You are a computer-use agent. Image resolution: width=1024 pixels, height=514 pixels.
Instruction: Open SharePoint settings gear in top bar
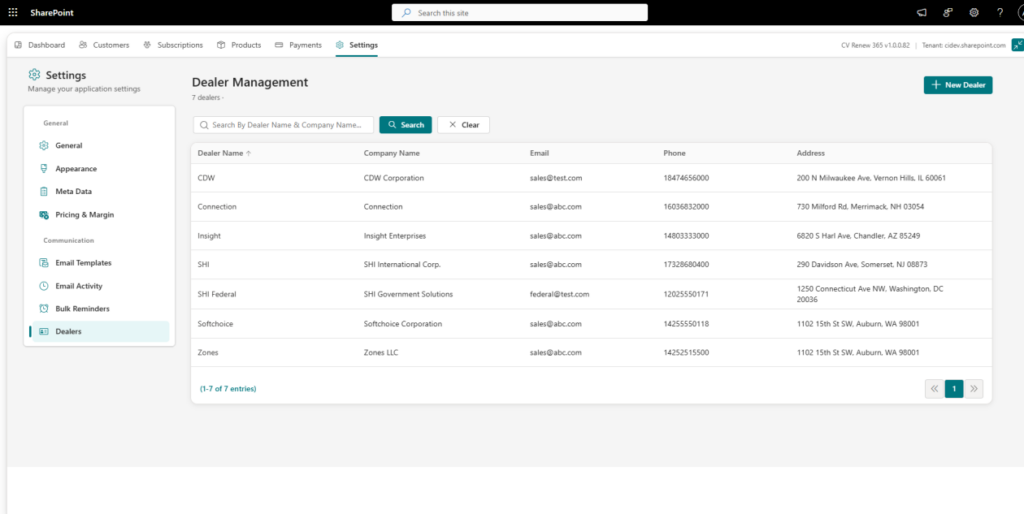pyautogui.click(x=974, y=12)
